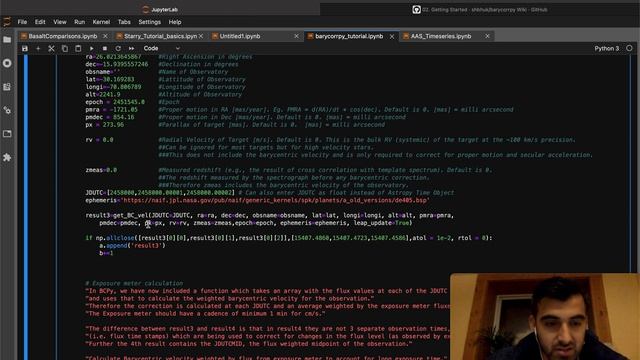Open the Open Tabs sidebar panel
Screen dimensions: 640x360
click(x=7, y=134)
